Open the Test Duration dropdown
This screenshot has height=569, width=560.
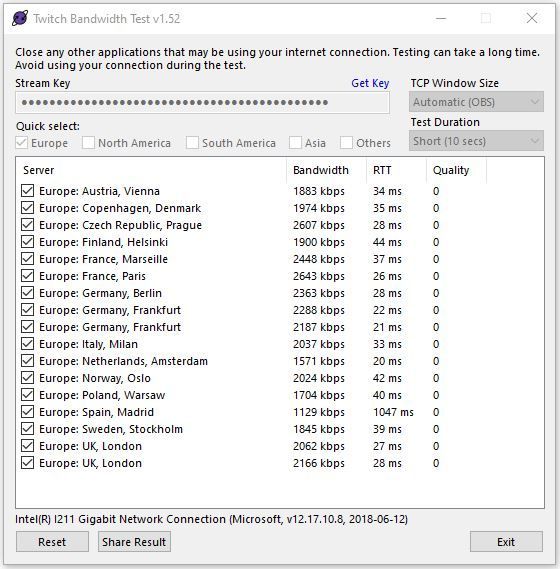pyautogui.click(x=476, y=141)
